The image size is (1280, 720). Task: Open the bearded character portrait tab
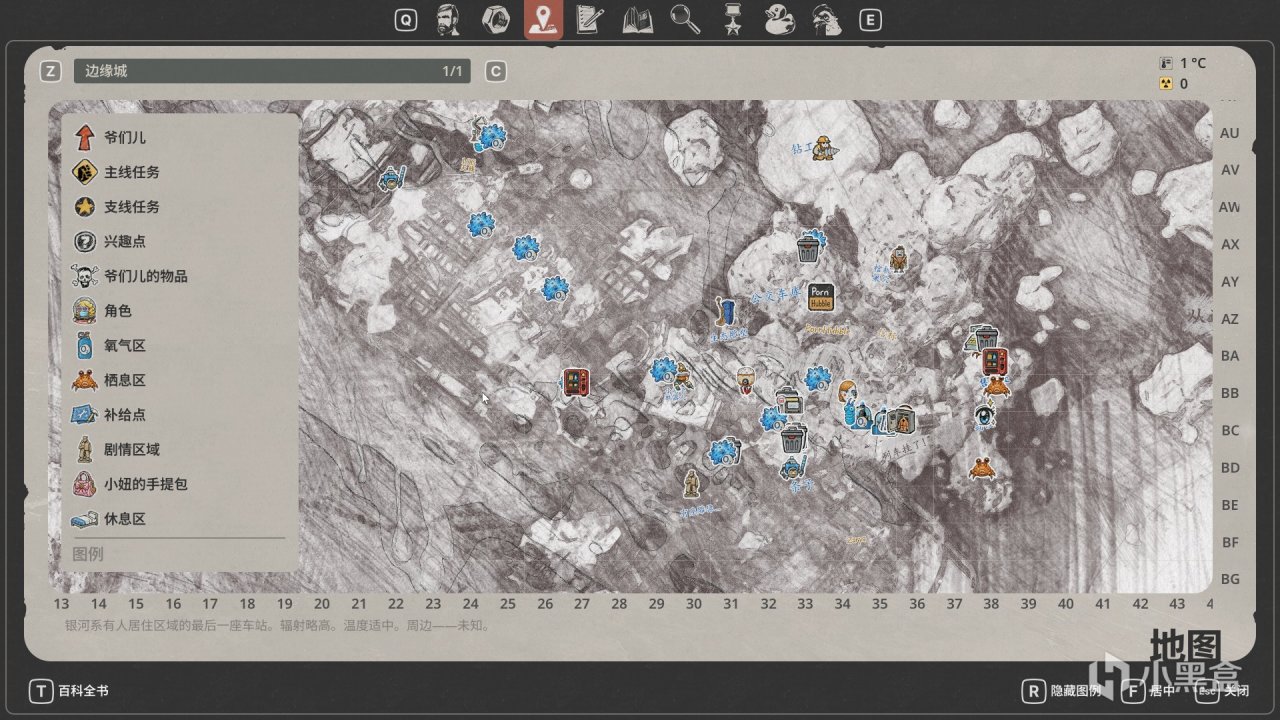tap(448, 19)
